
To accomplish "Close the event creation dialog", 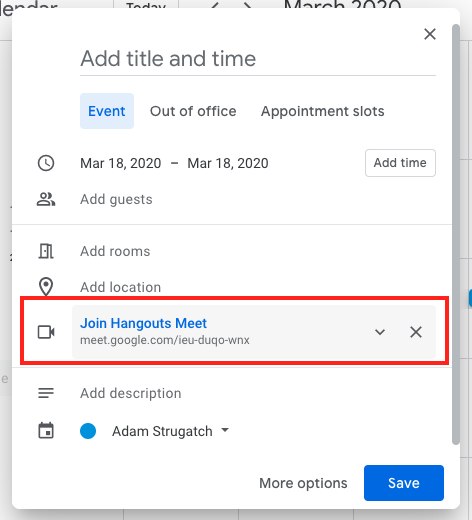I will point(430,34).
